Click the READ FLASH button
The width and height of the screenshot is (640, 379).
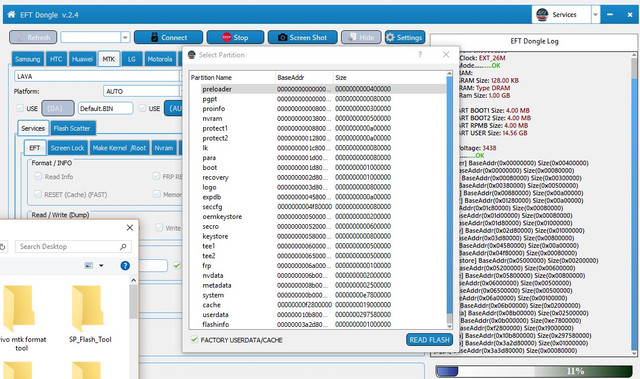click(x=429, y=339)
